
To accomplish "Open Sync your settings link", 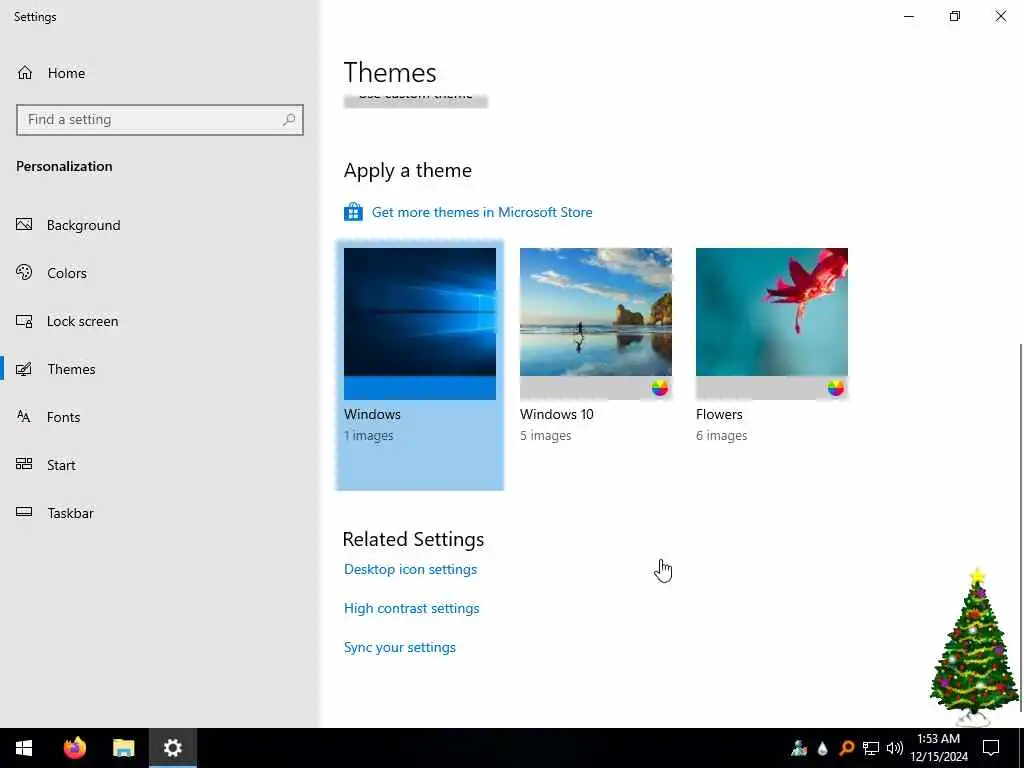I will point(400,648).
